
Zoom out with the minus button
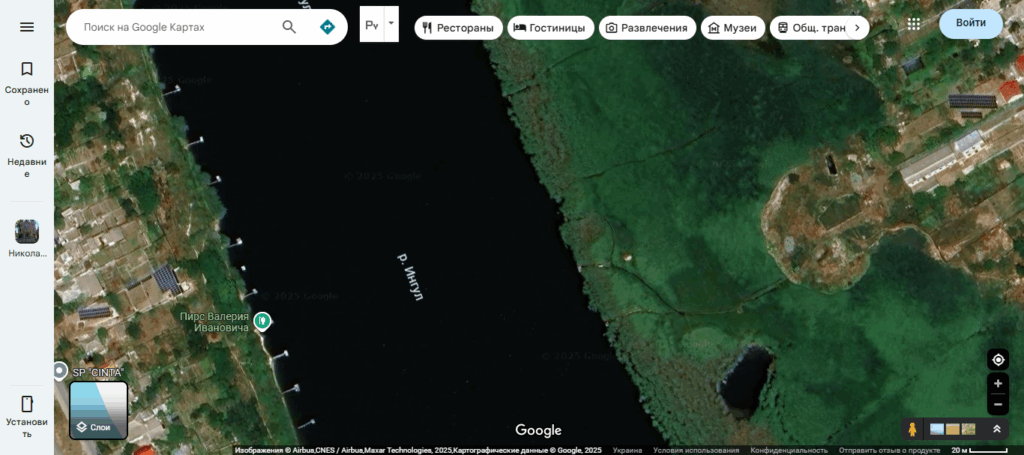point(997,404)
